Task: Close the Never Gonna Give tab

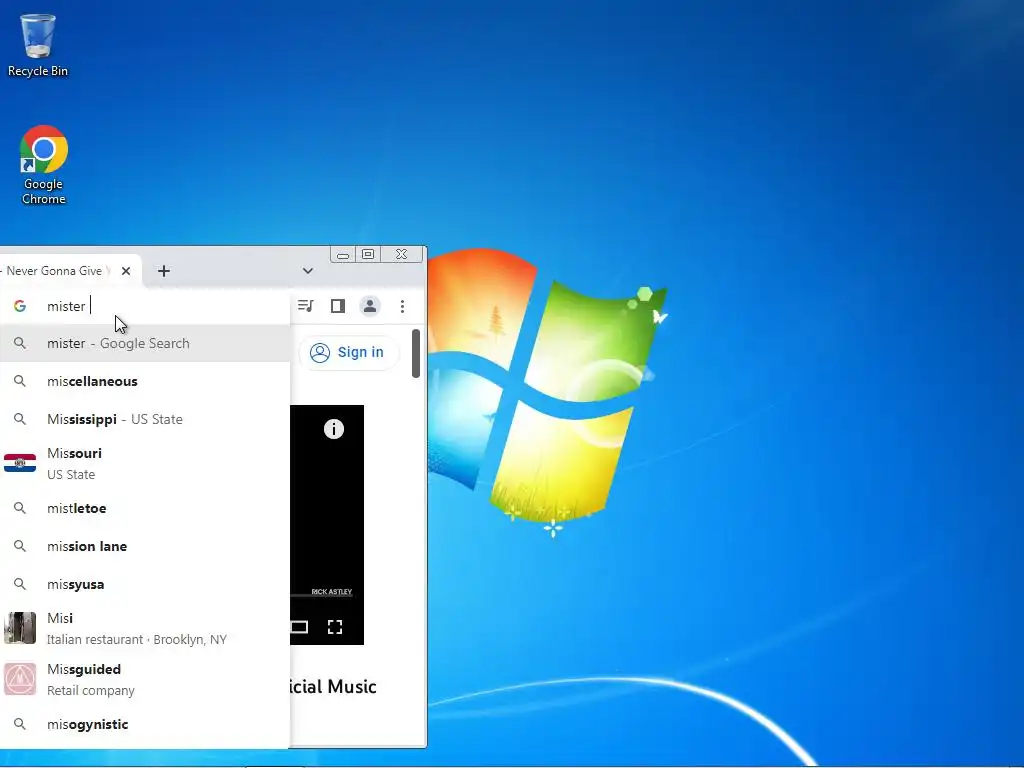Action: [x=126, y=271]
